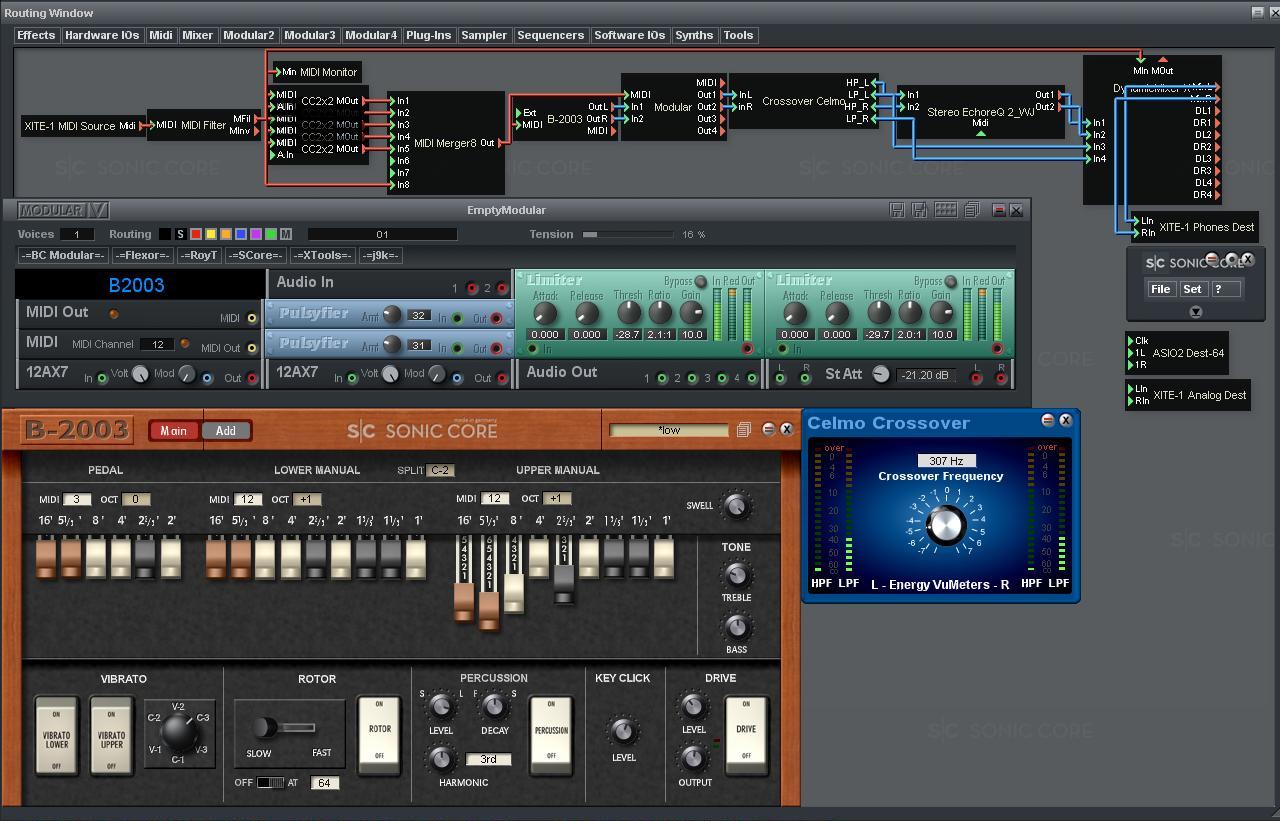Click the KEY CLICK level knob
This screenshot has width=1281, height=821.
tap(622, 732)
